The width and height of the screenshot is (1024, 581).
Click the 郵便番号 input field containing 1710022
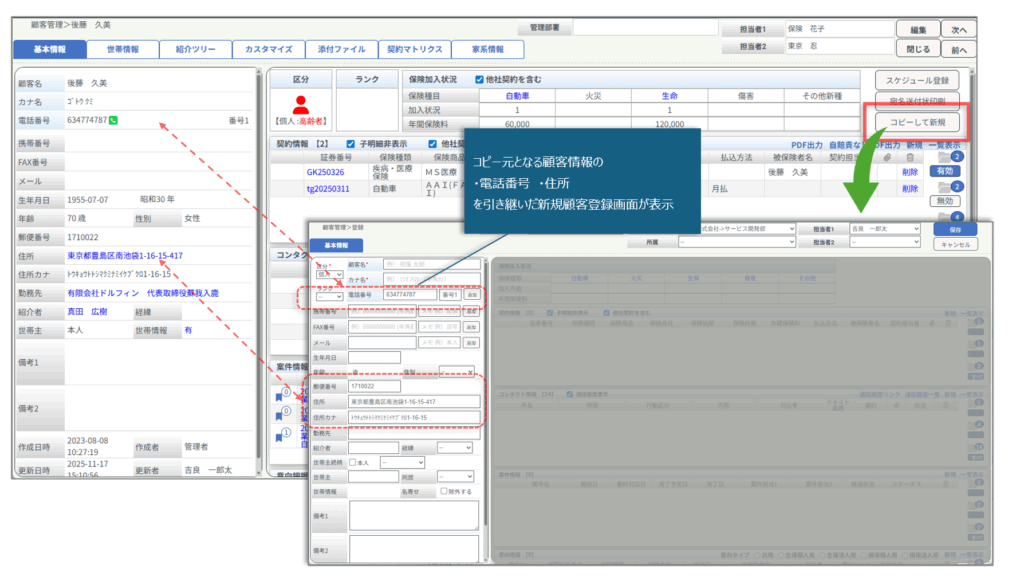click(374, 385)
